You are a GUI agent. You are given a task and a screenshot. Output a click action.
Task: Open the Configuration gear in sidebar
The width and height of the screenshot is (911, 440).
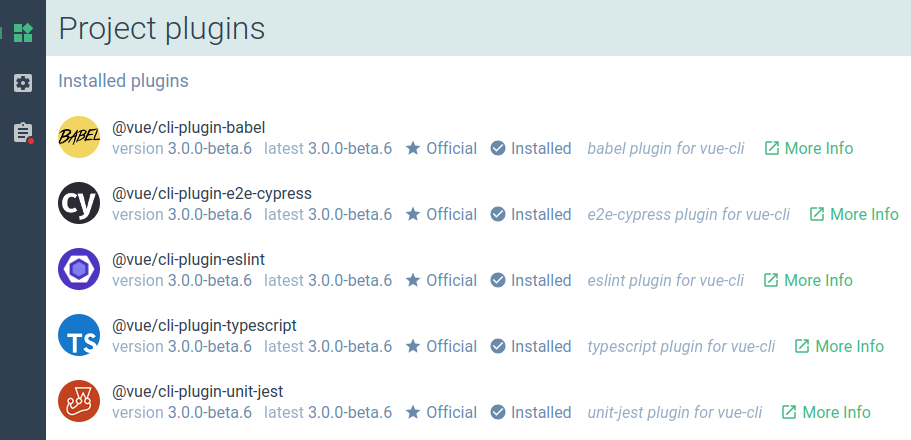point(23,83)
